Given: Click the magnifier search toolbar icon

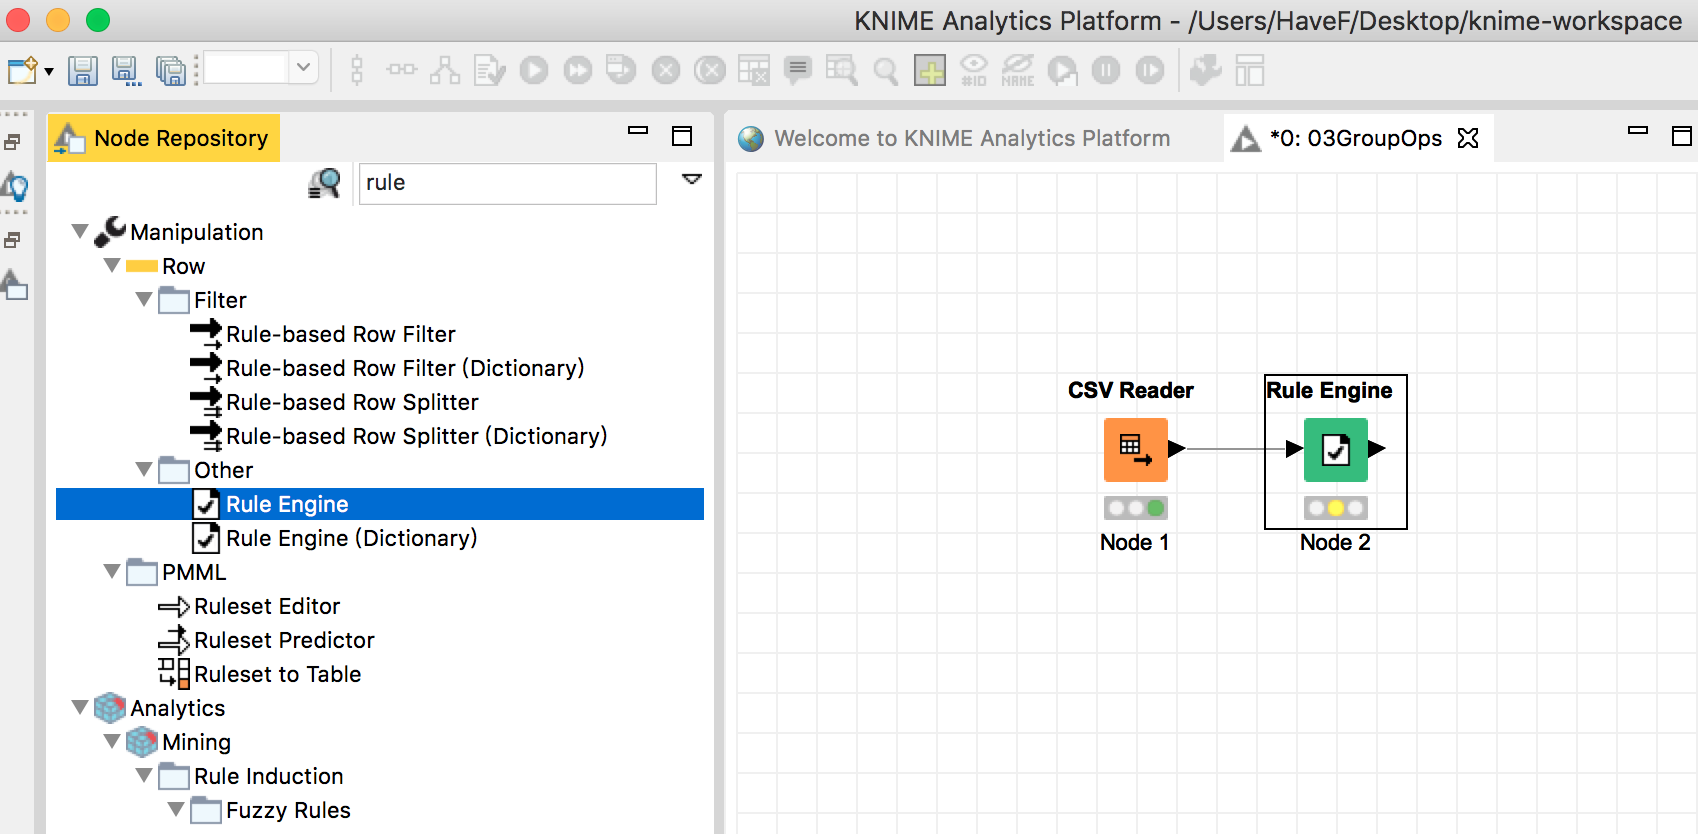Looking at the screenshot, I should (886, 71).
